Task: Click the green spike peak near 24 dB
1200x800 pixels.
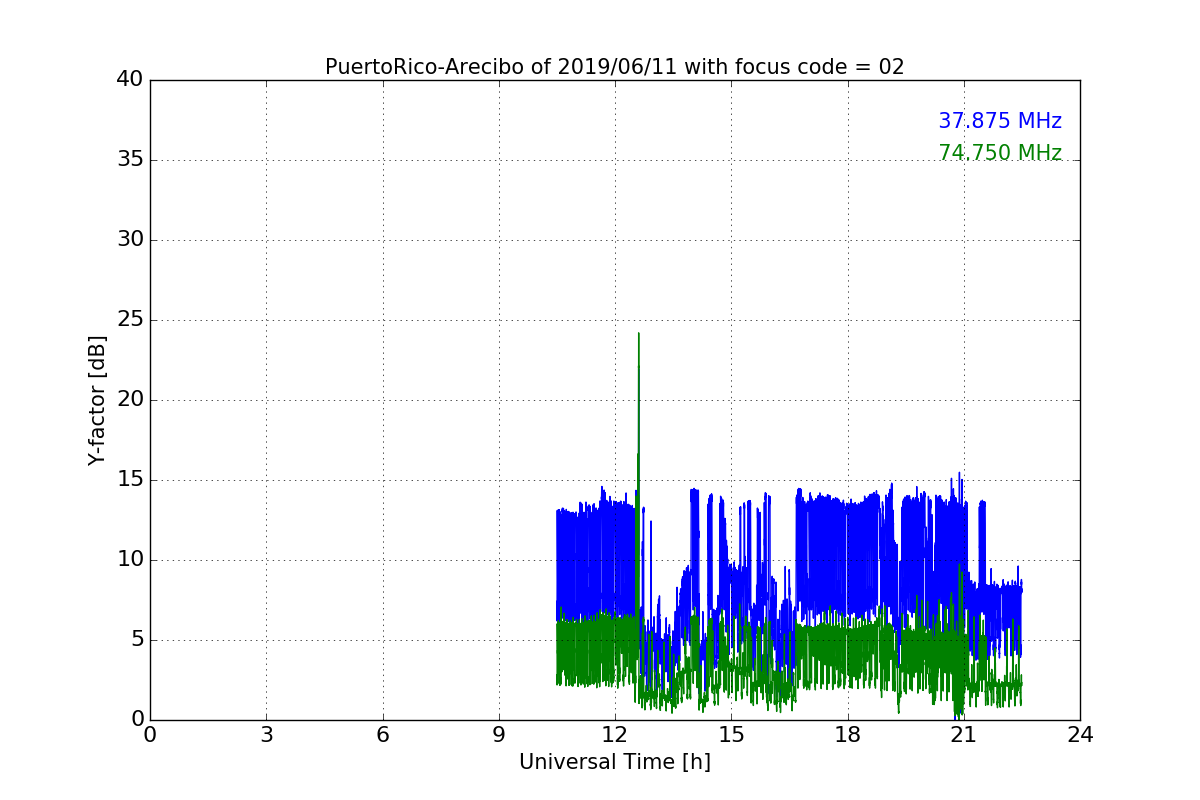Action: pos(638,334)
